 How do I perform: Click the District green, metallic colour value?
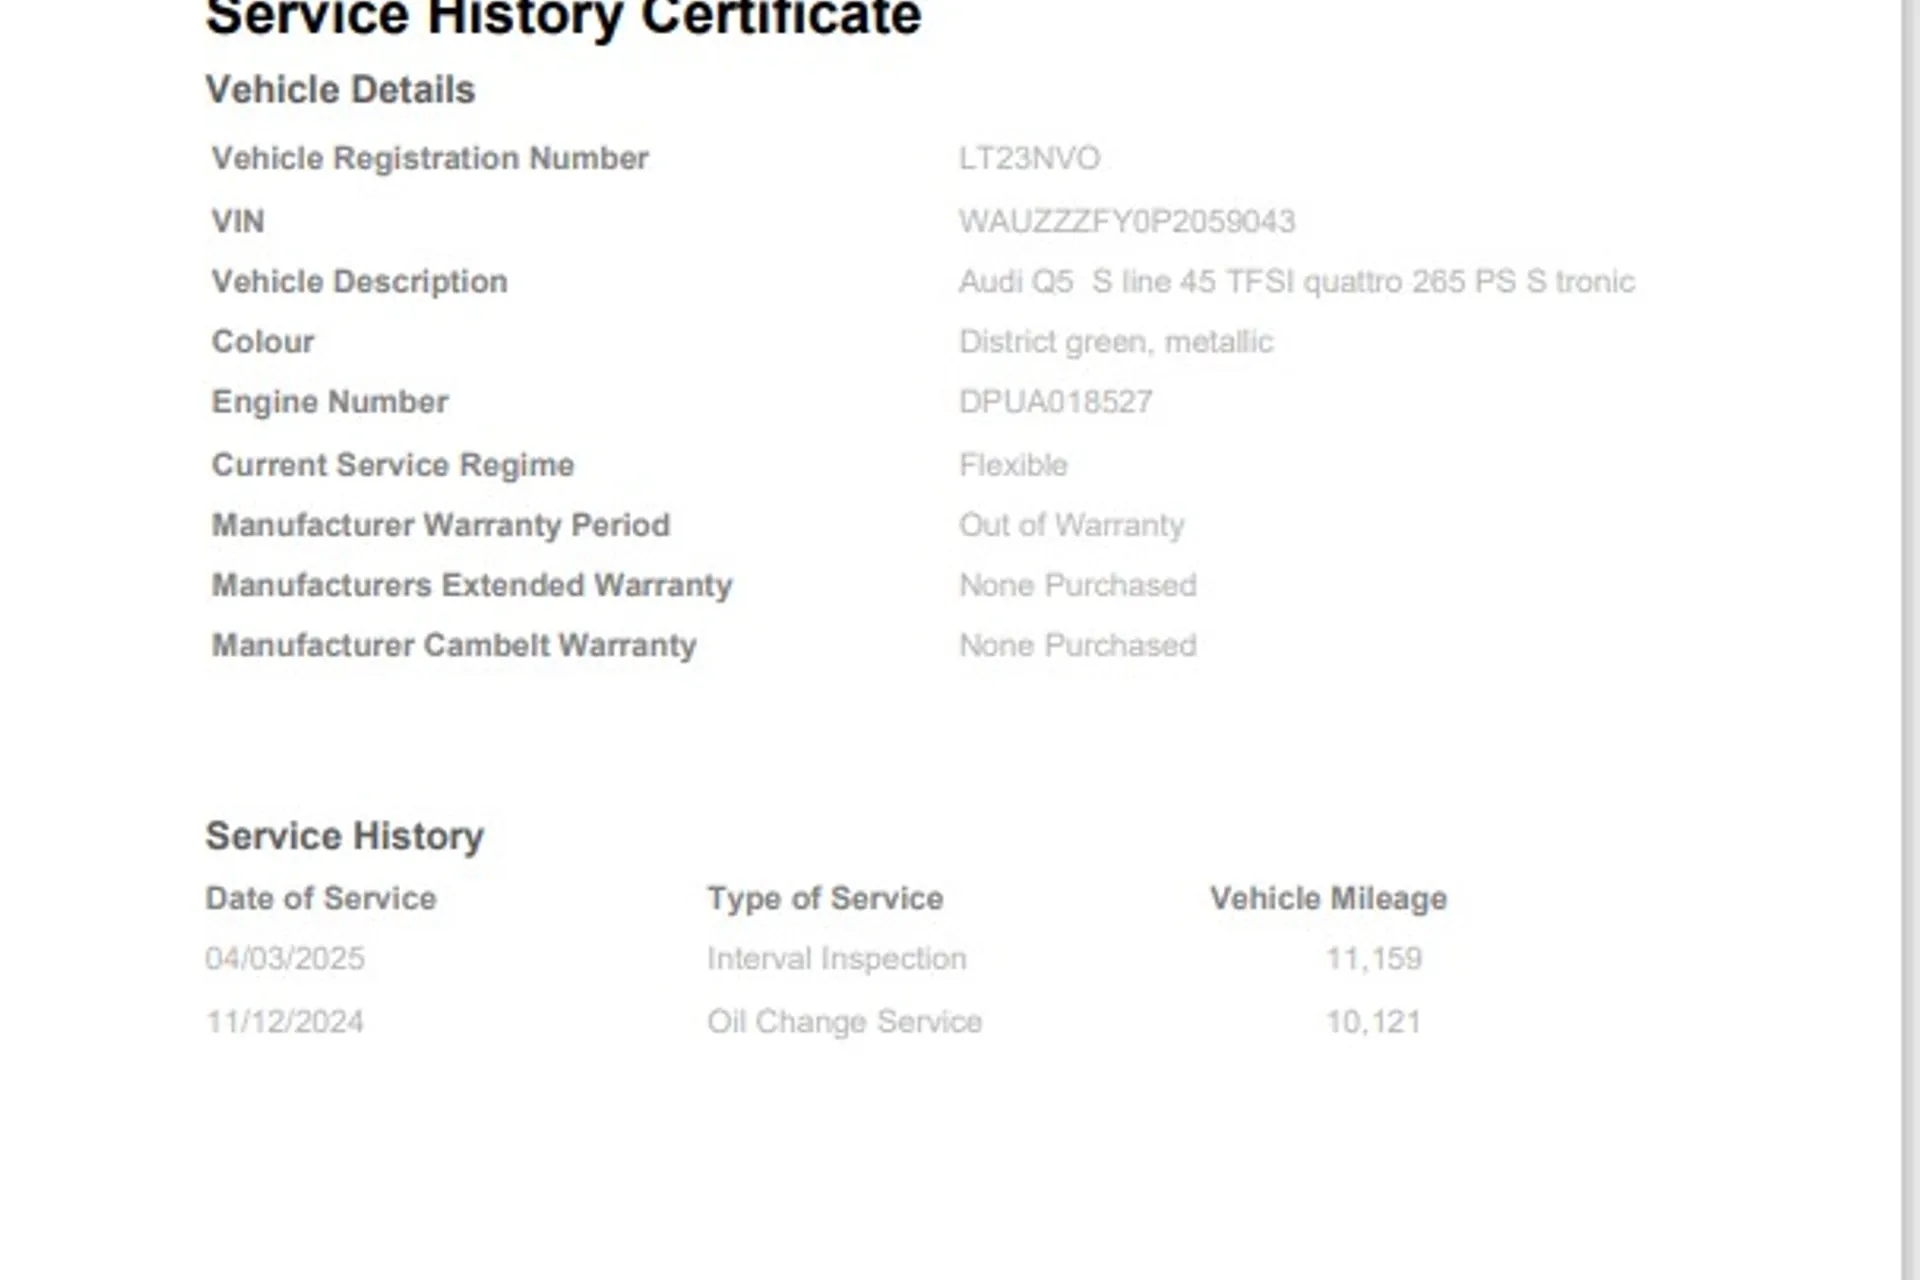tap(1115, 342)
